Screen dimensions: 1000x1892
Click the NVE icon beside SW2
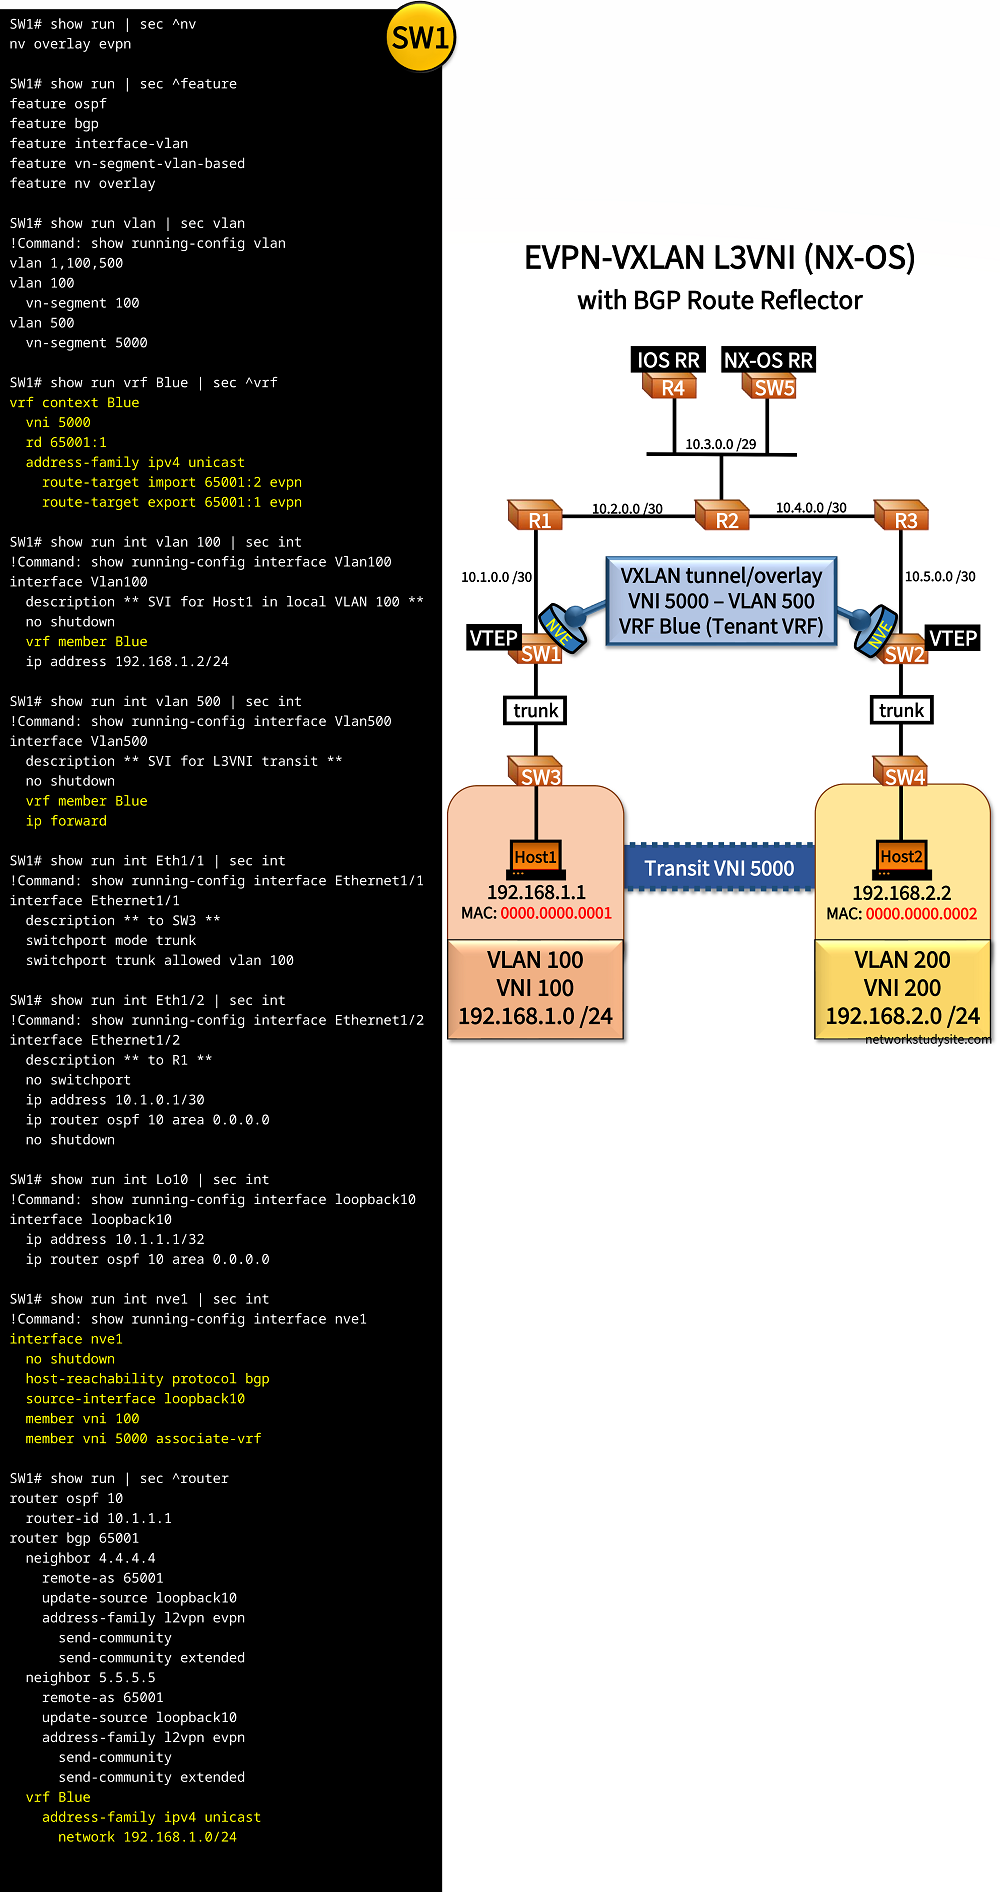[x=875, y=628]
